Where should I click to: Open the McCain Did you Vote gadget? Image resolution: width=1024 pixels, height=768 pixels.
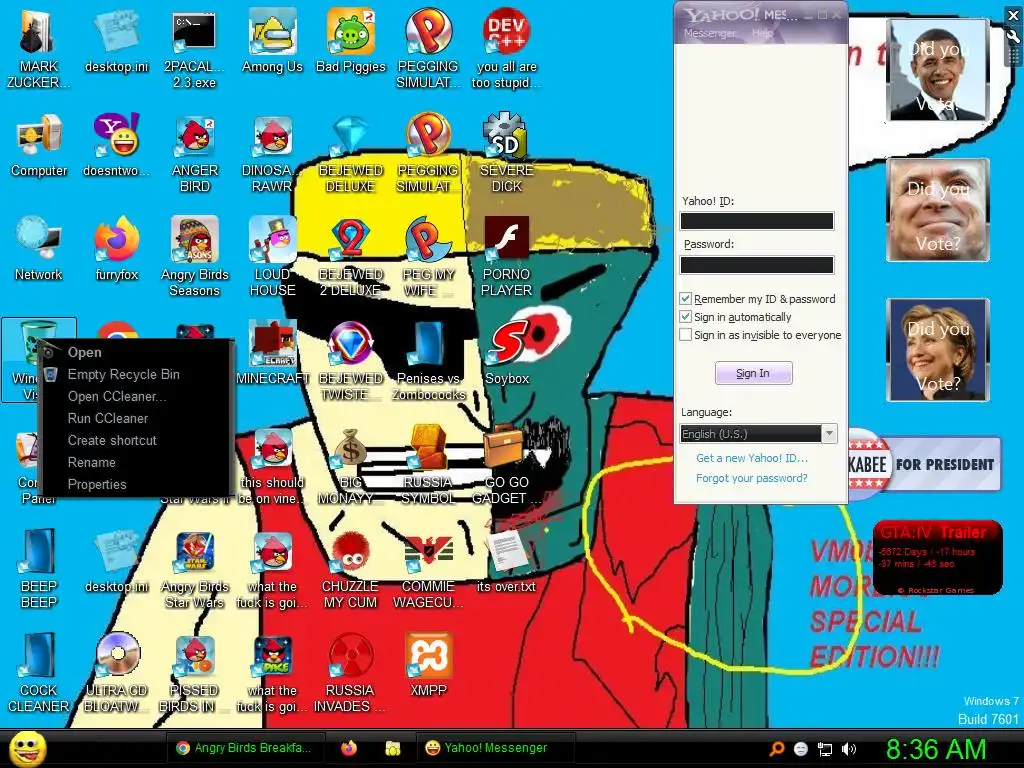click(x=938, y=210)
